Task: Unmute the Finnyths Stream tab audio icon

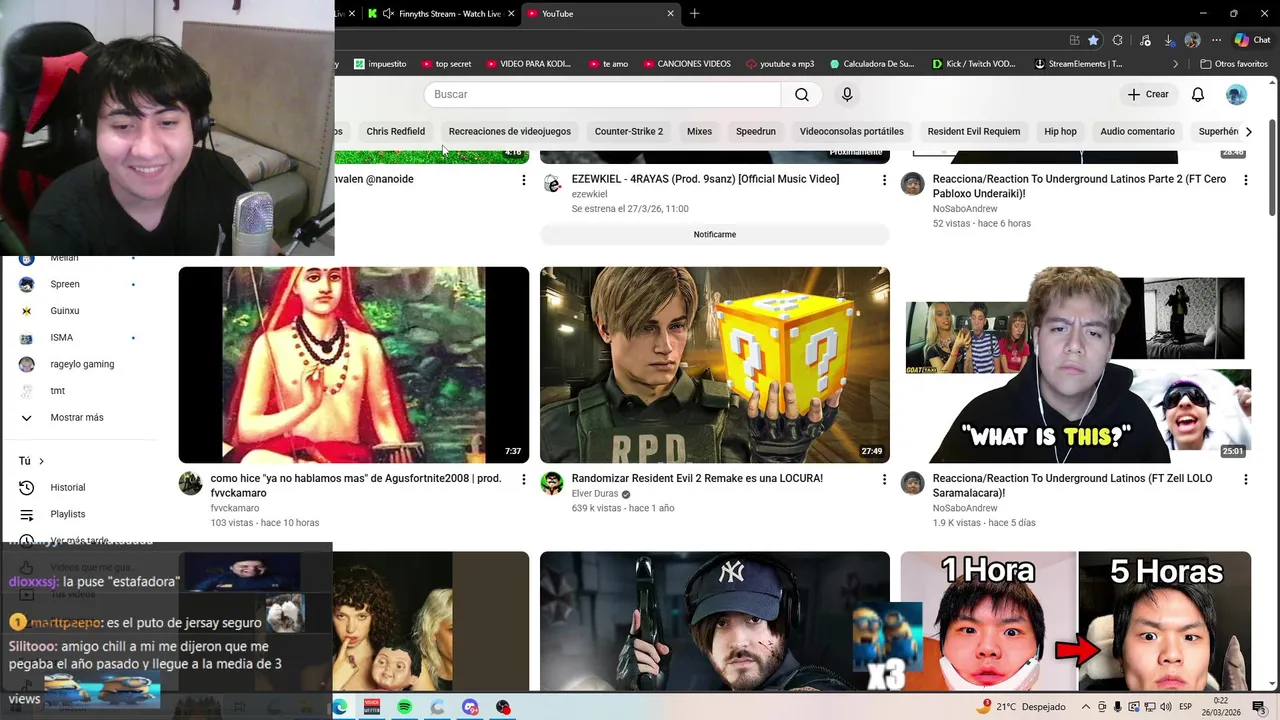Action: tap(387, 14)
